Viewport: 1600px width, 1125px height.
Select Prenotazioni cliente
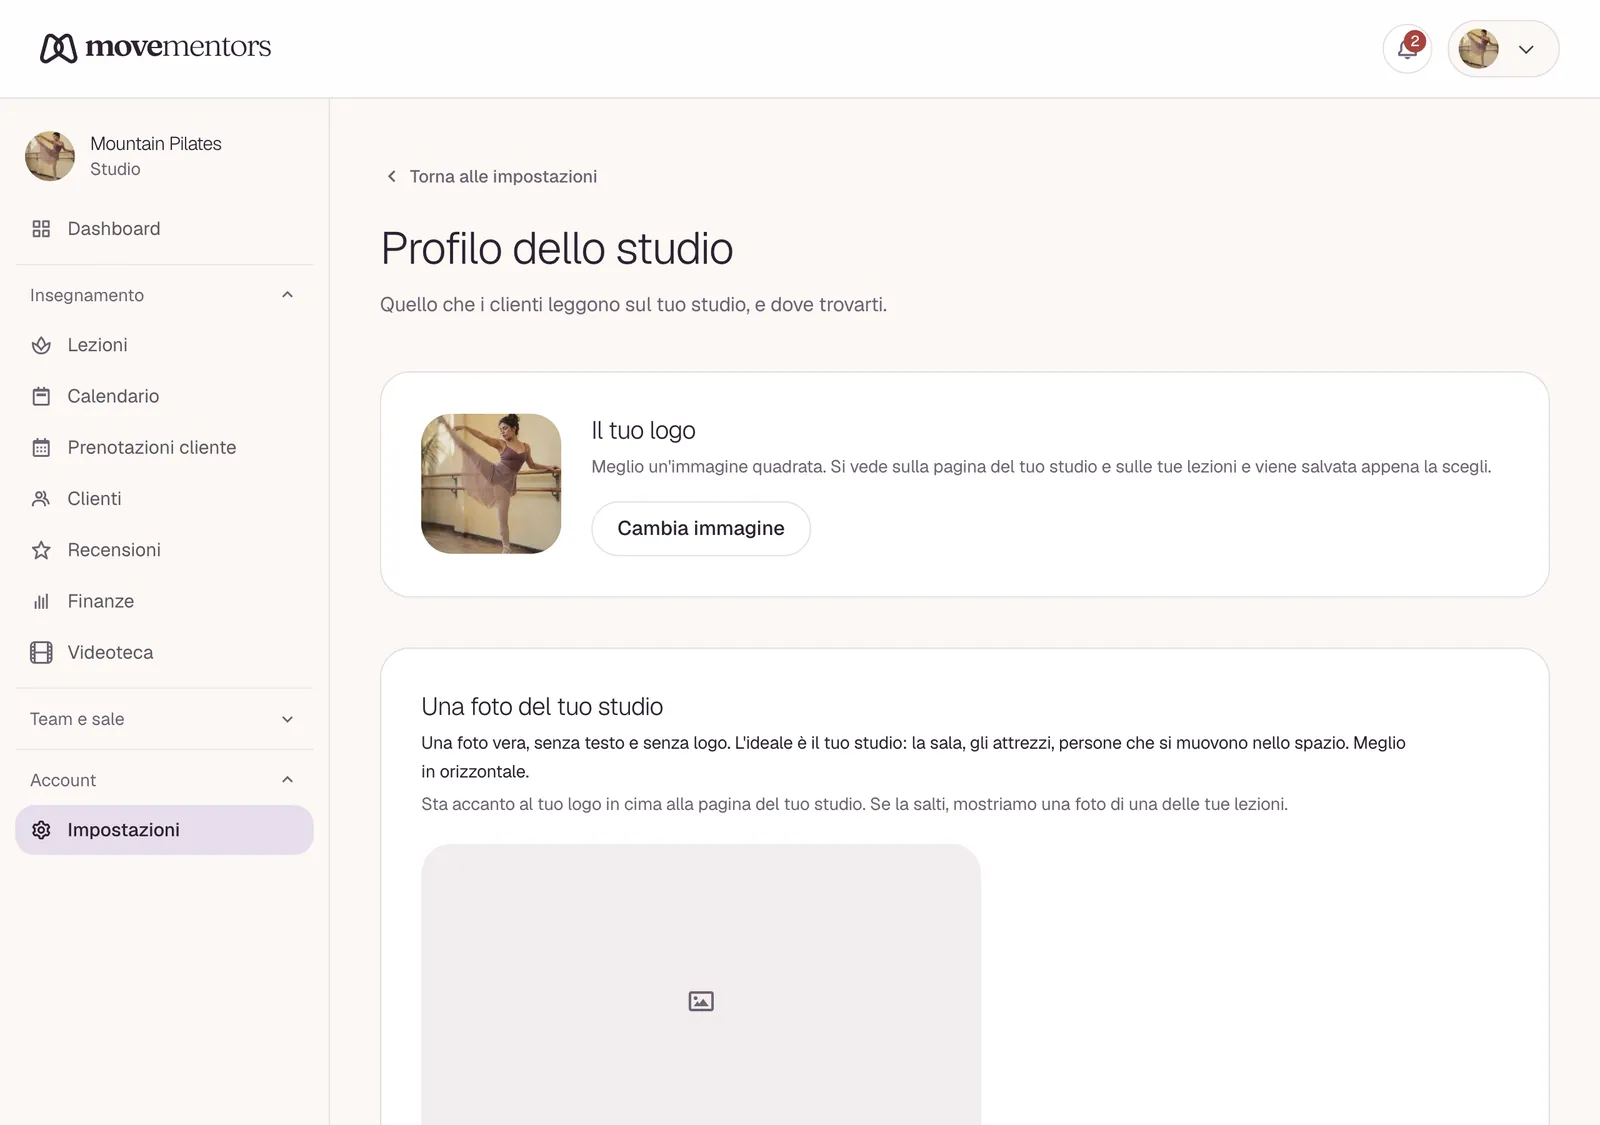(164, 448)
